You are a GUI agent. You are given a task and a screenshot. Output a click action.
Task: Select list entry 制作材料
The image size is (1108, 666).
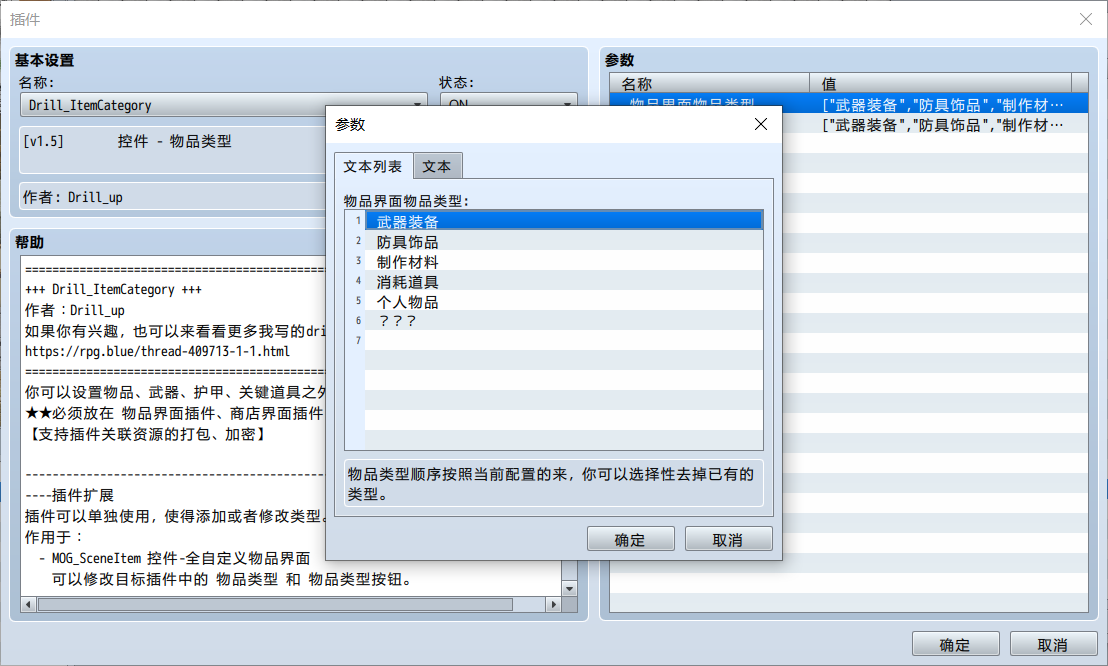coord(564,262)
